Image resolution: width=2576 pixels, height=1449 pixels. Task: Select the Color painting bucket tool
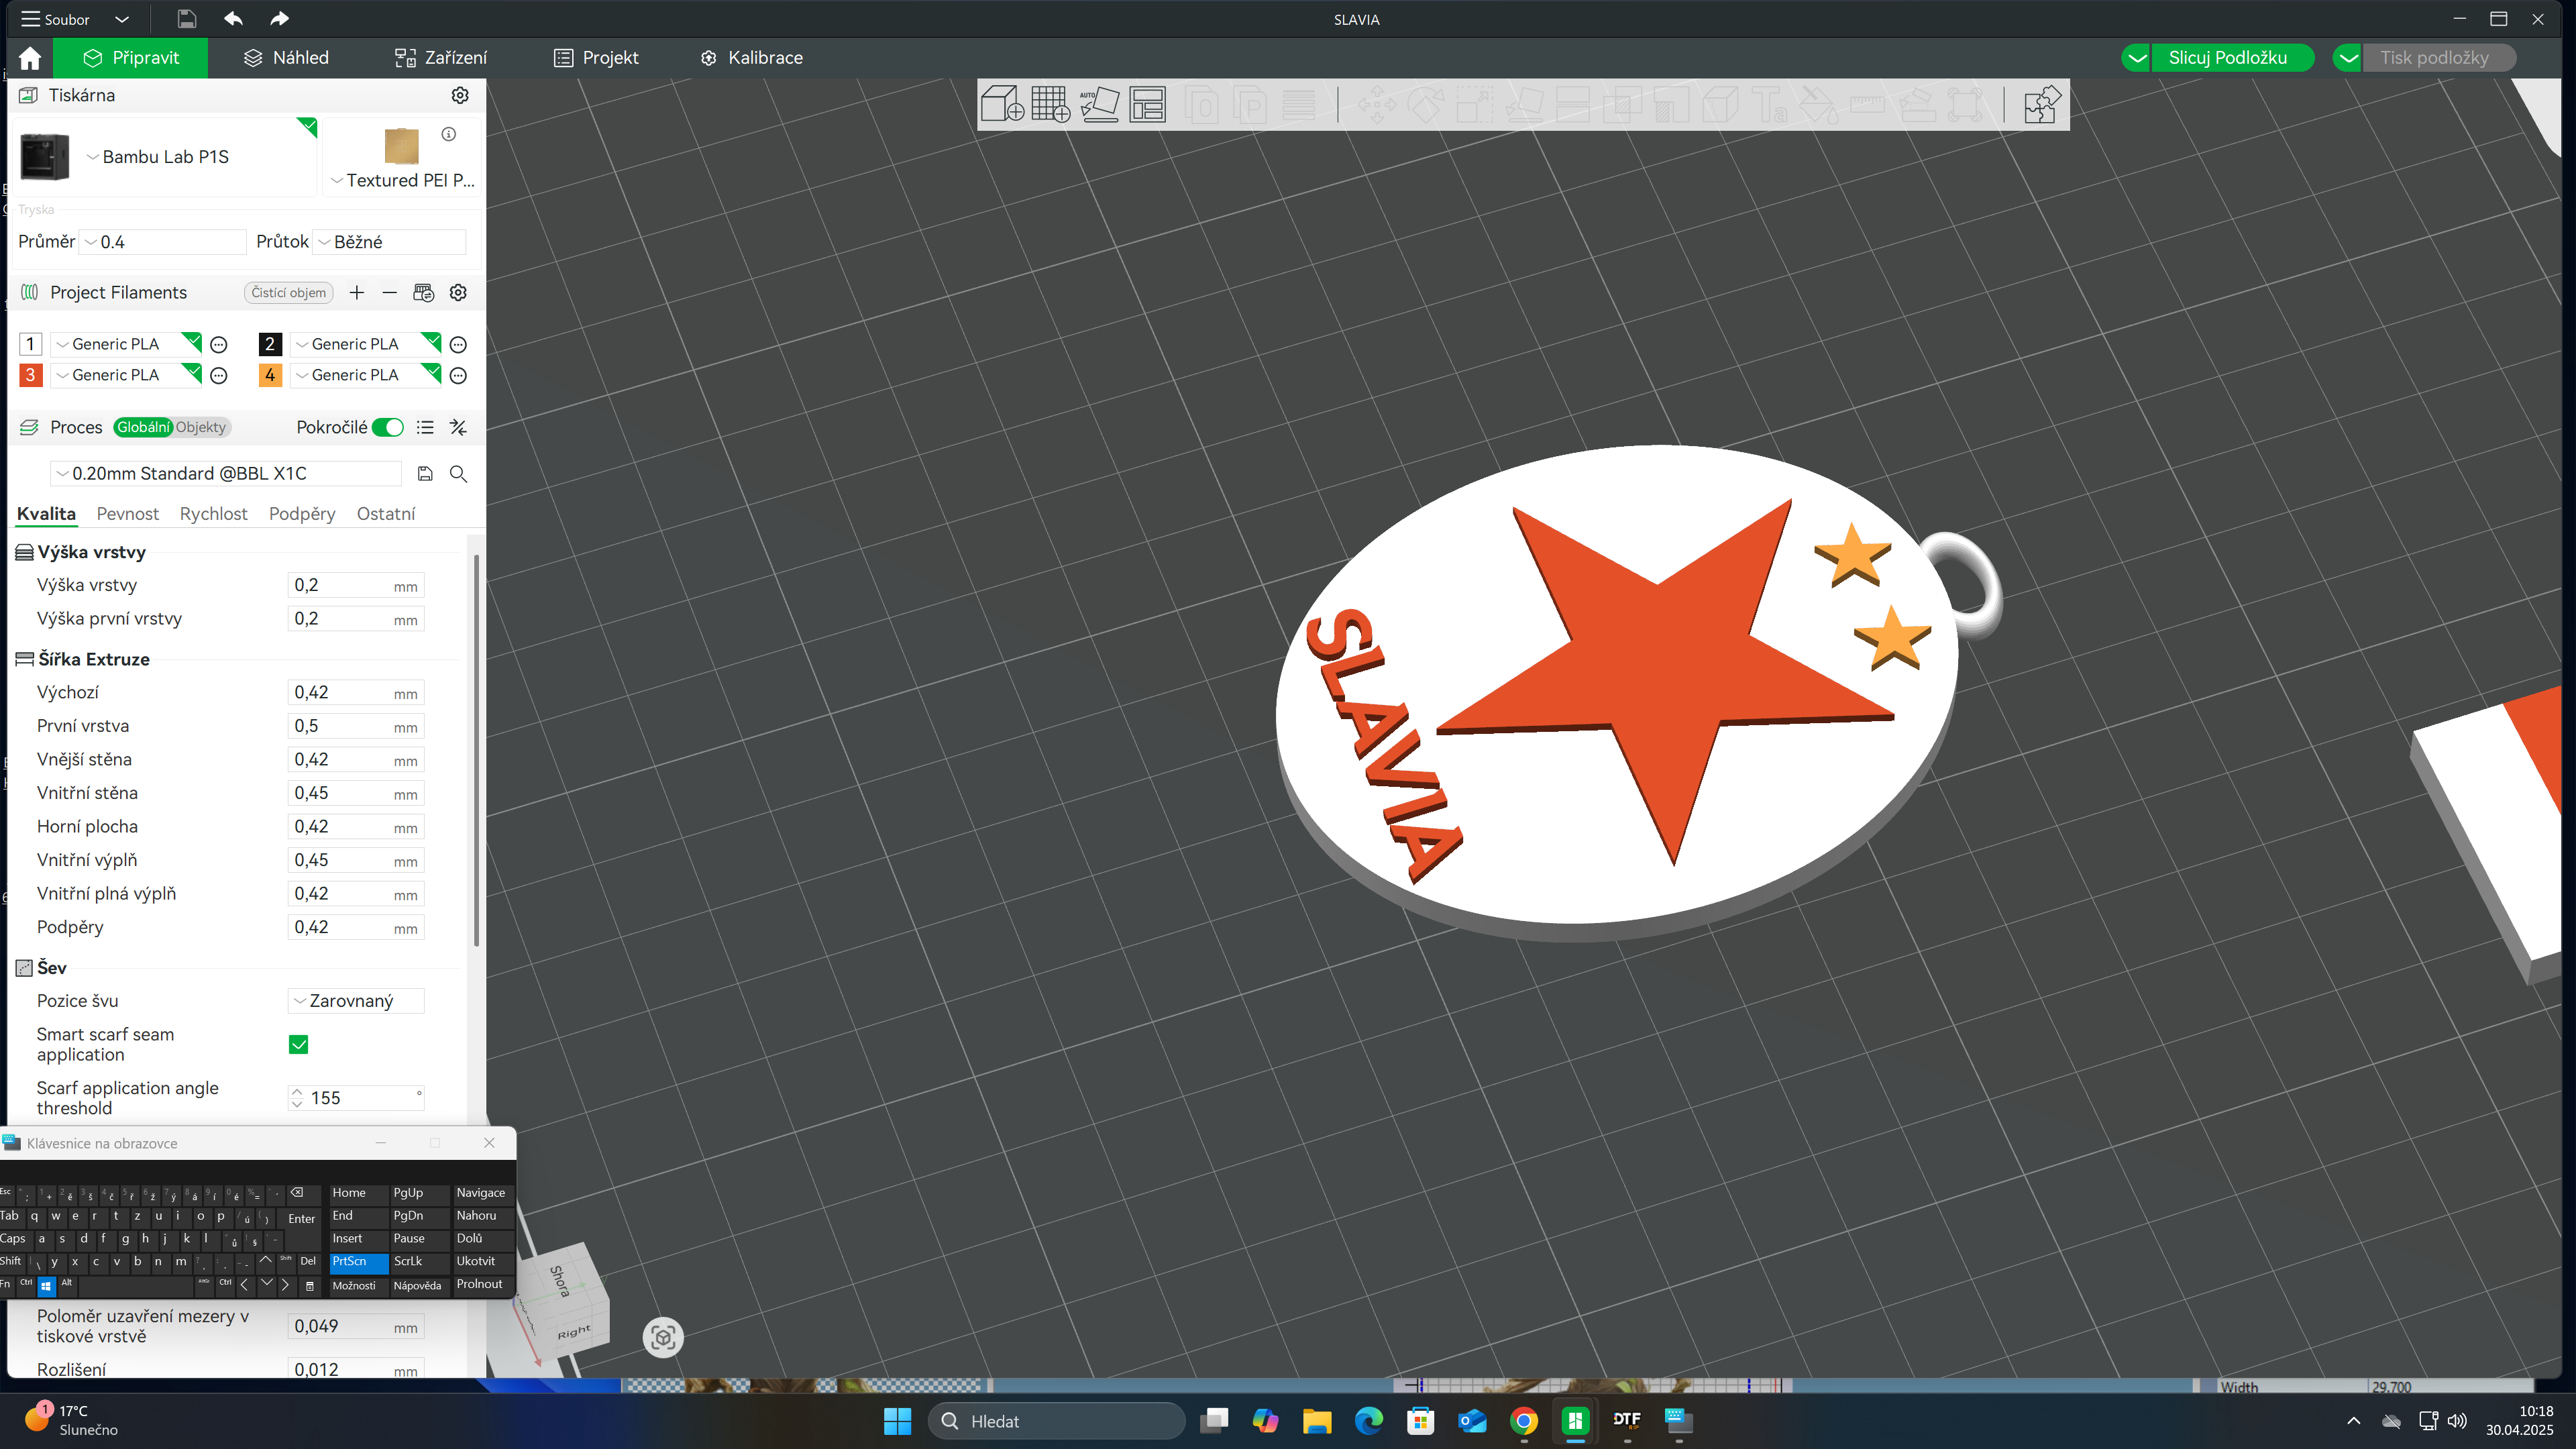click(1818, 104)
